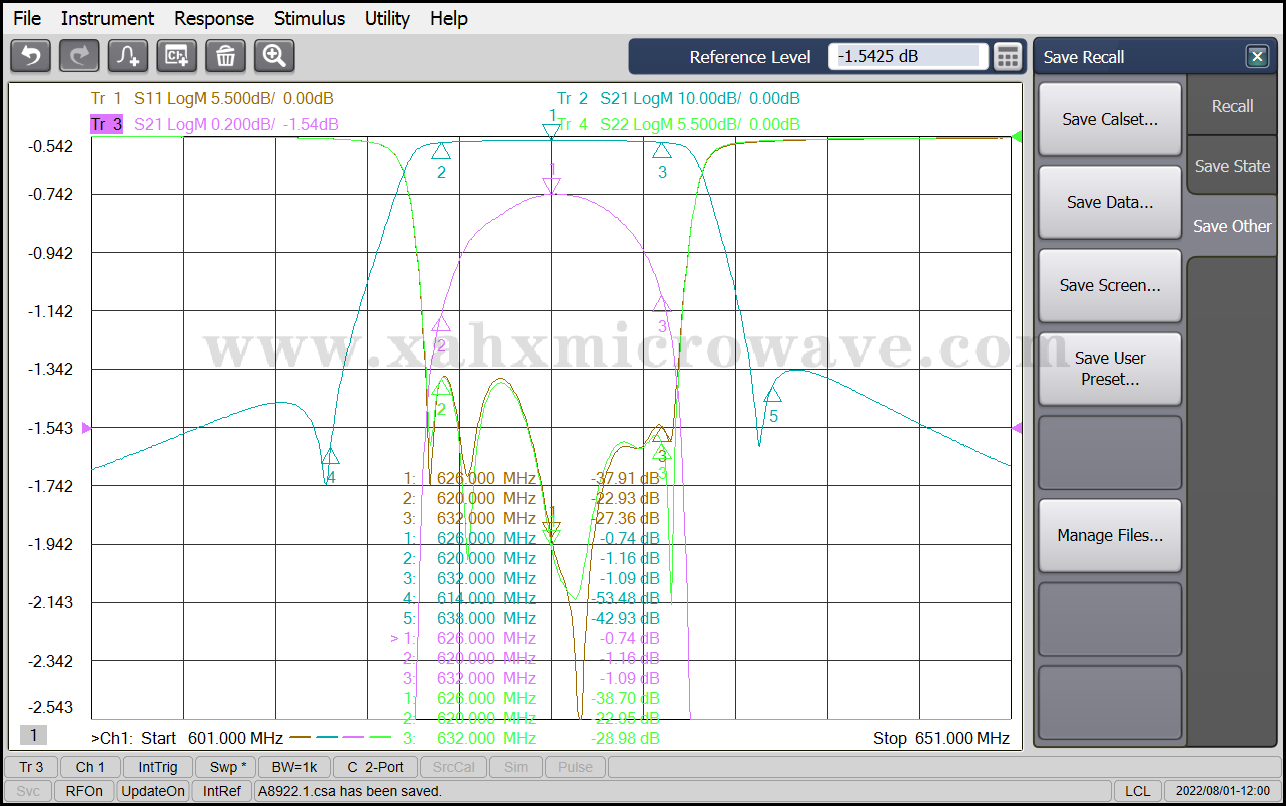
Task: Click the Redo toolbar icon
Action: tap(79, 56)
